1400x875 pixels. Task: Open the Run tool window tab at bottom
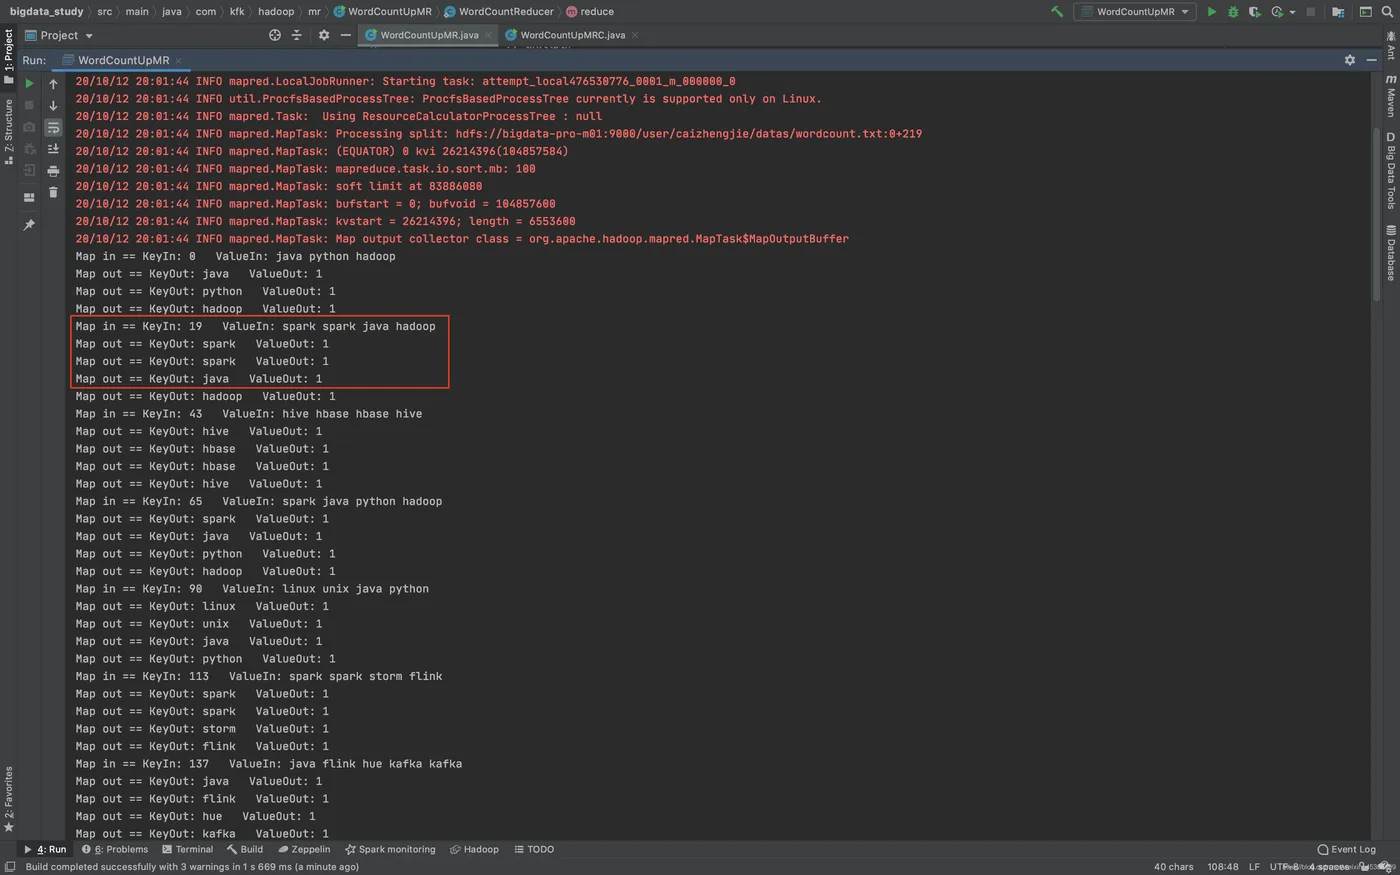click(45, 849)
